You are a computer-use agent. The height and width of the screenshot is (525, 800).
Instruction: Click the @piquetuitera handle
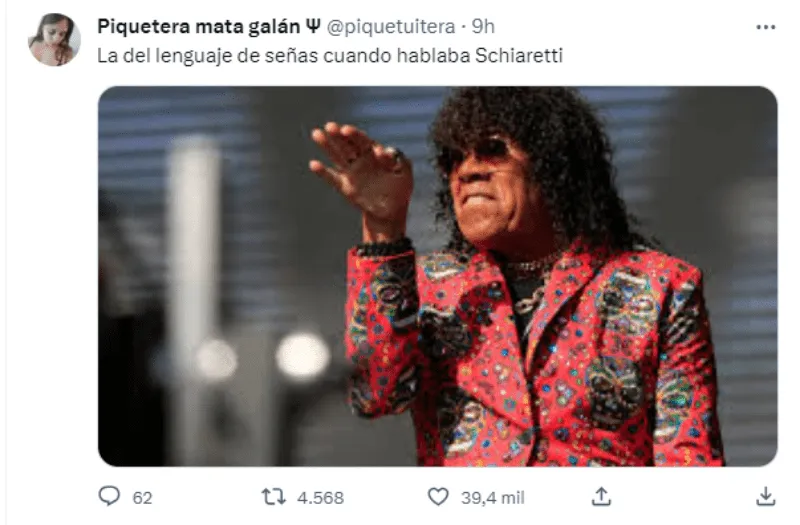(390, 27)
